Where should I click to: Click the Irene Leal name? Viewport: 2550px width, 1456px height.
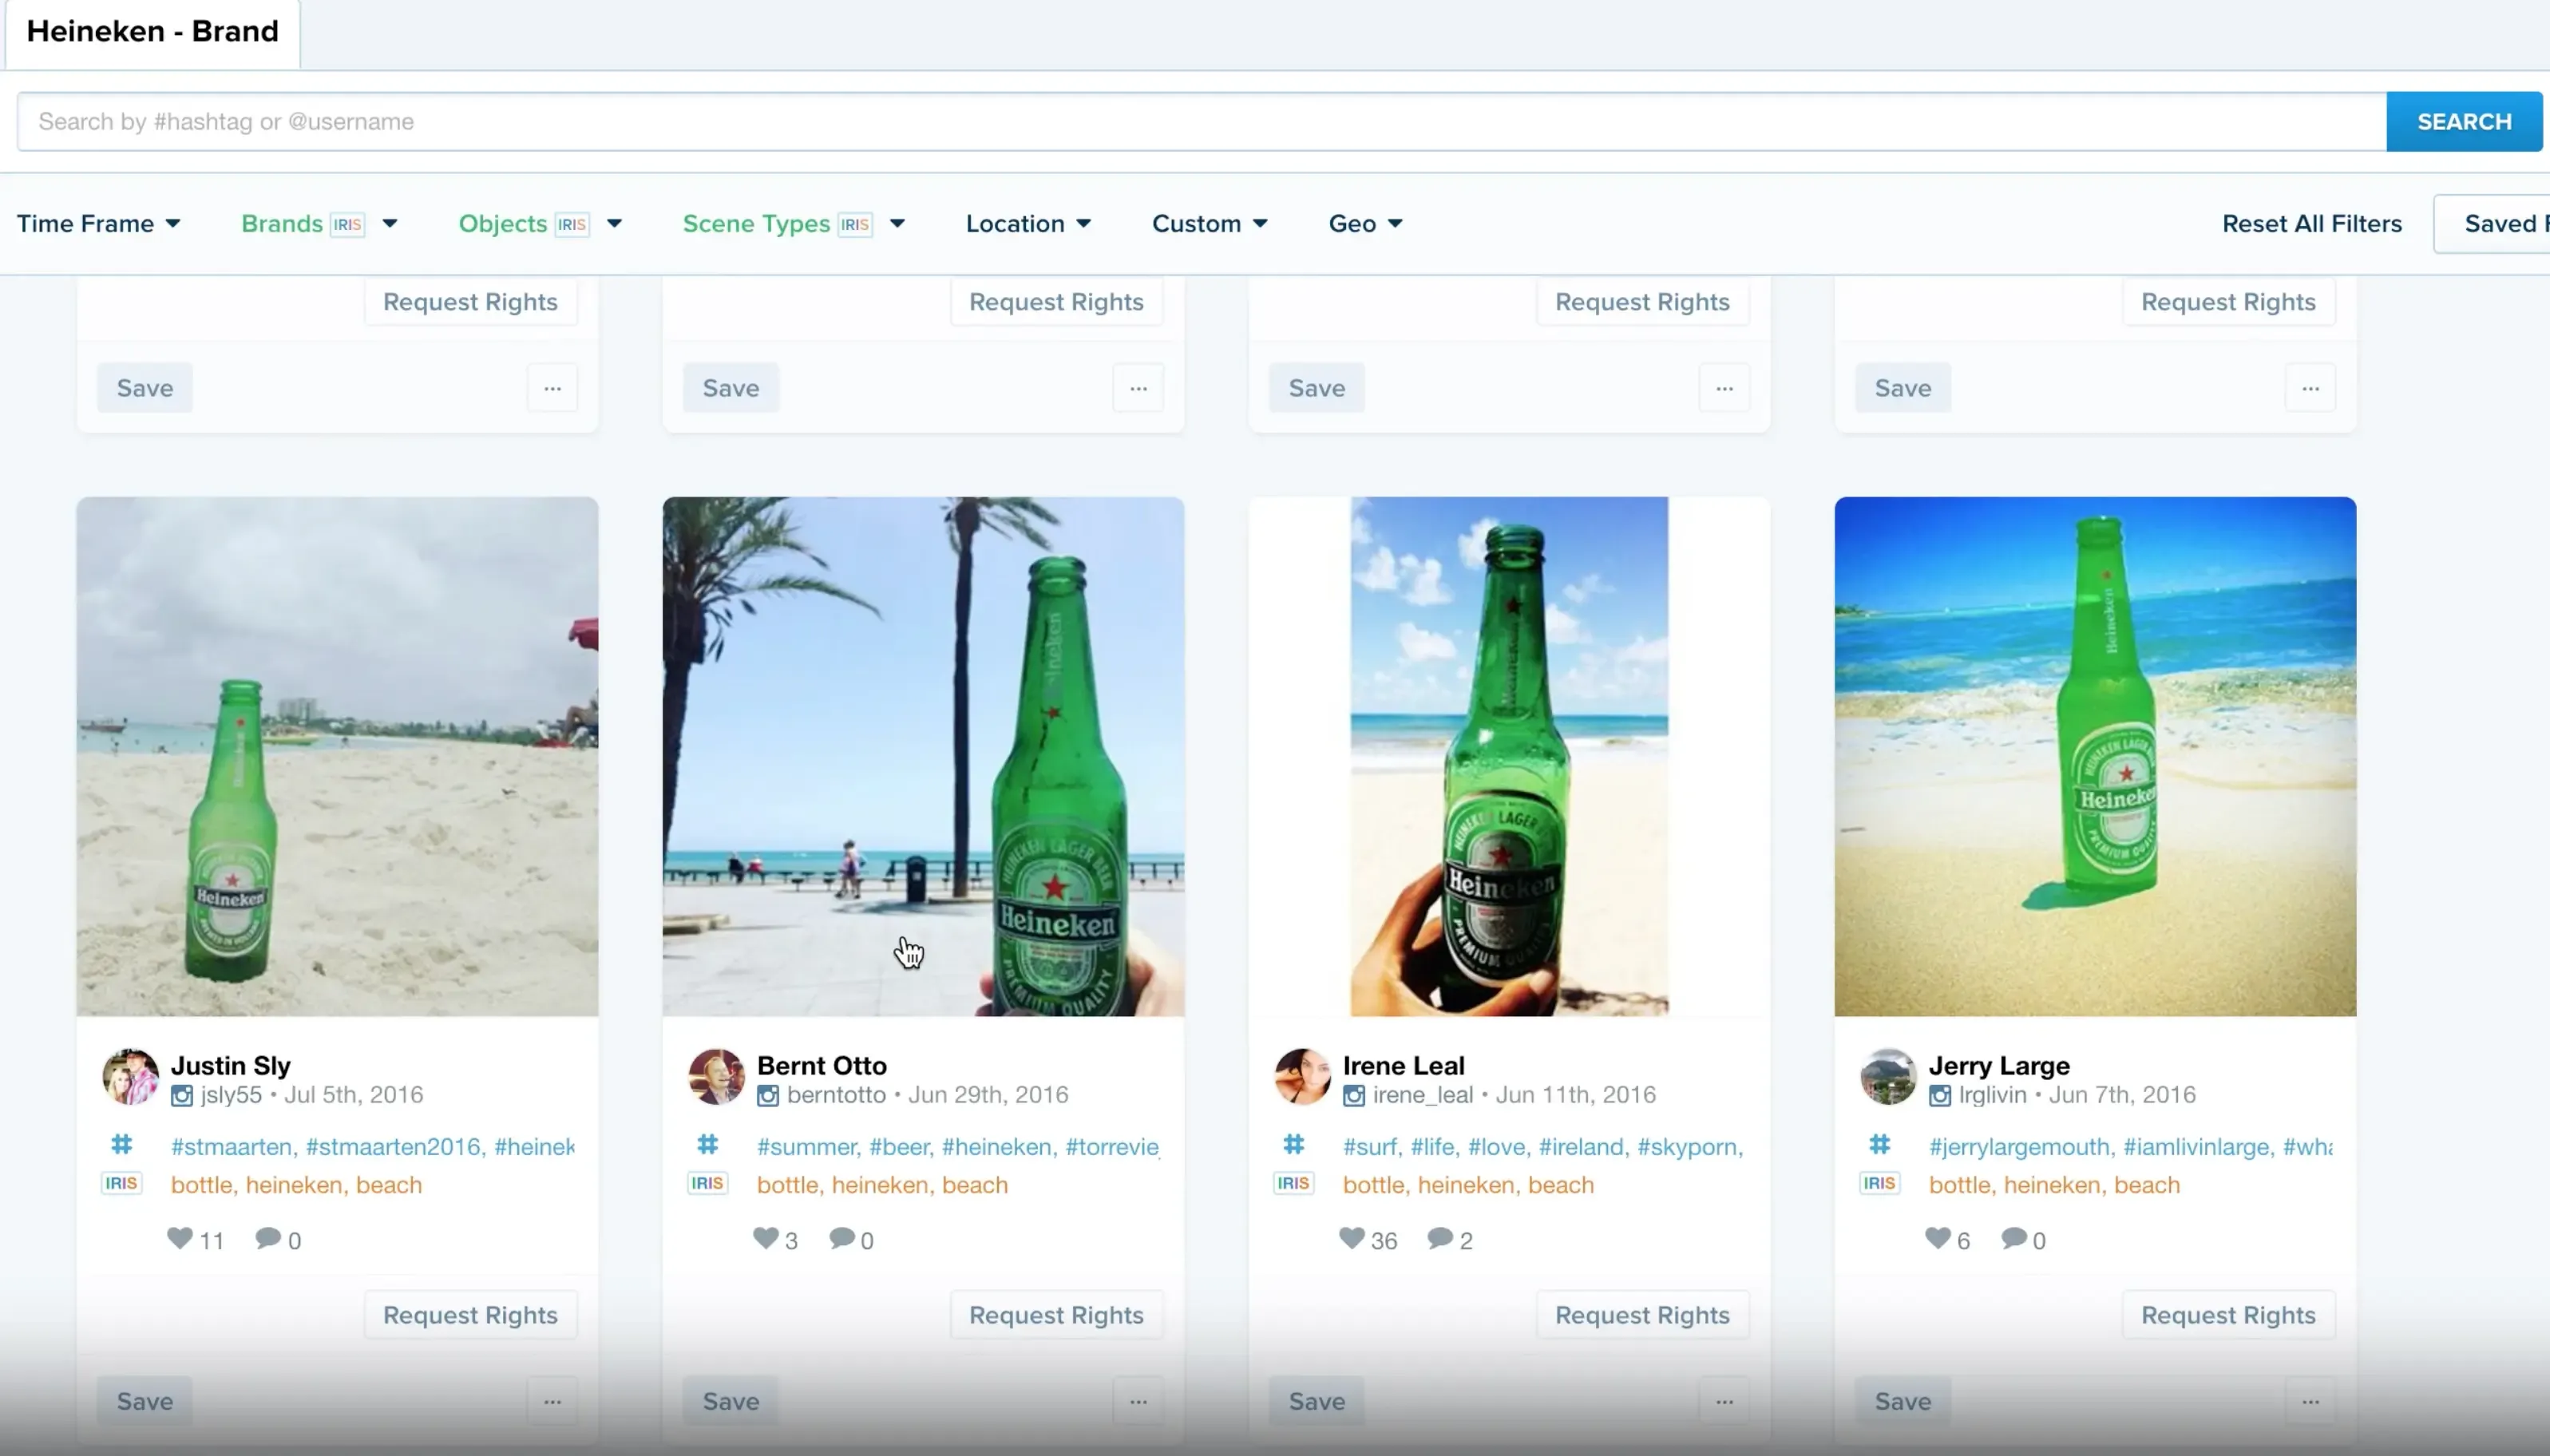[x=1404, y=1066]
